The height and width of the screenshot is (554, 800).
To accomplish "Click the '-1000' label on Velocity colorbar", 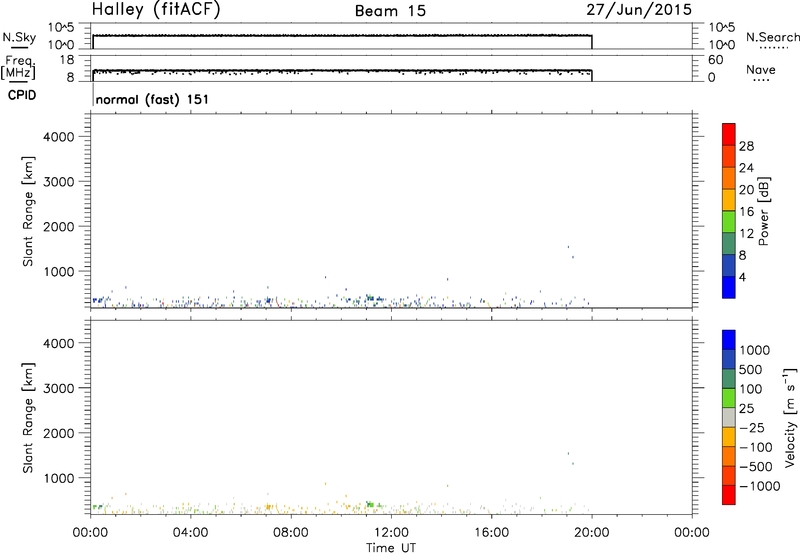I will [x=759, y=486].
